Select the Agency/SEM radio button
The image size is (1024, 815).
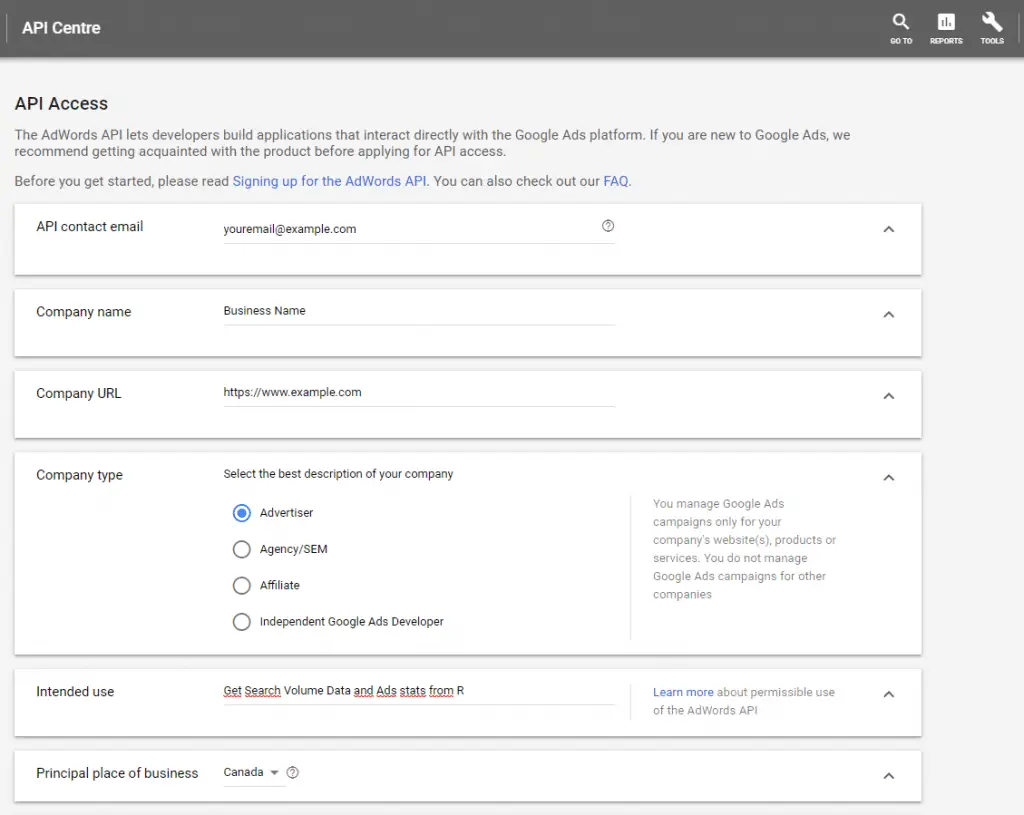[x=242, y=549]
